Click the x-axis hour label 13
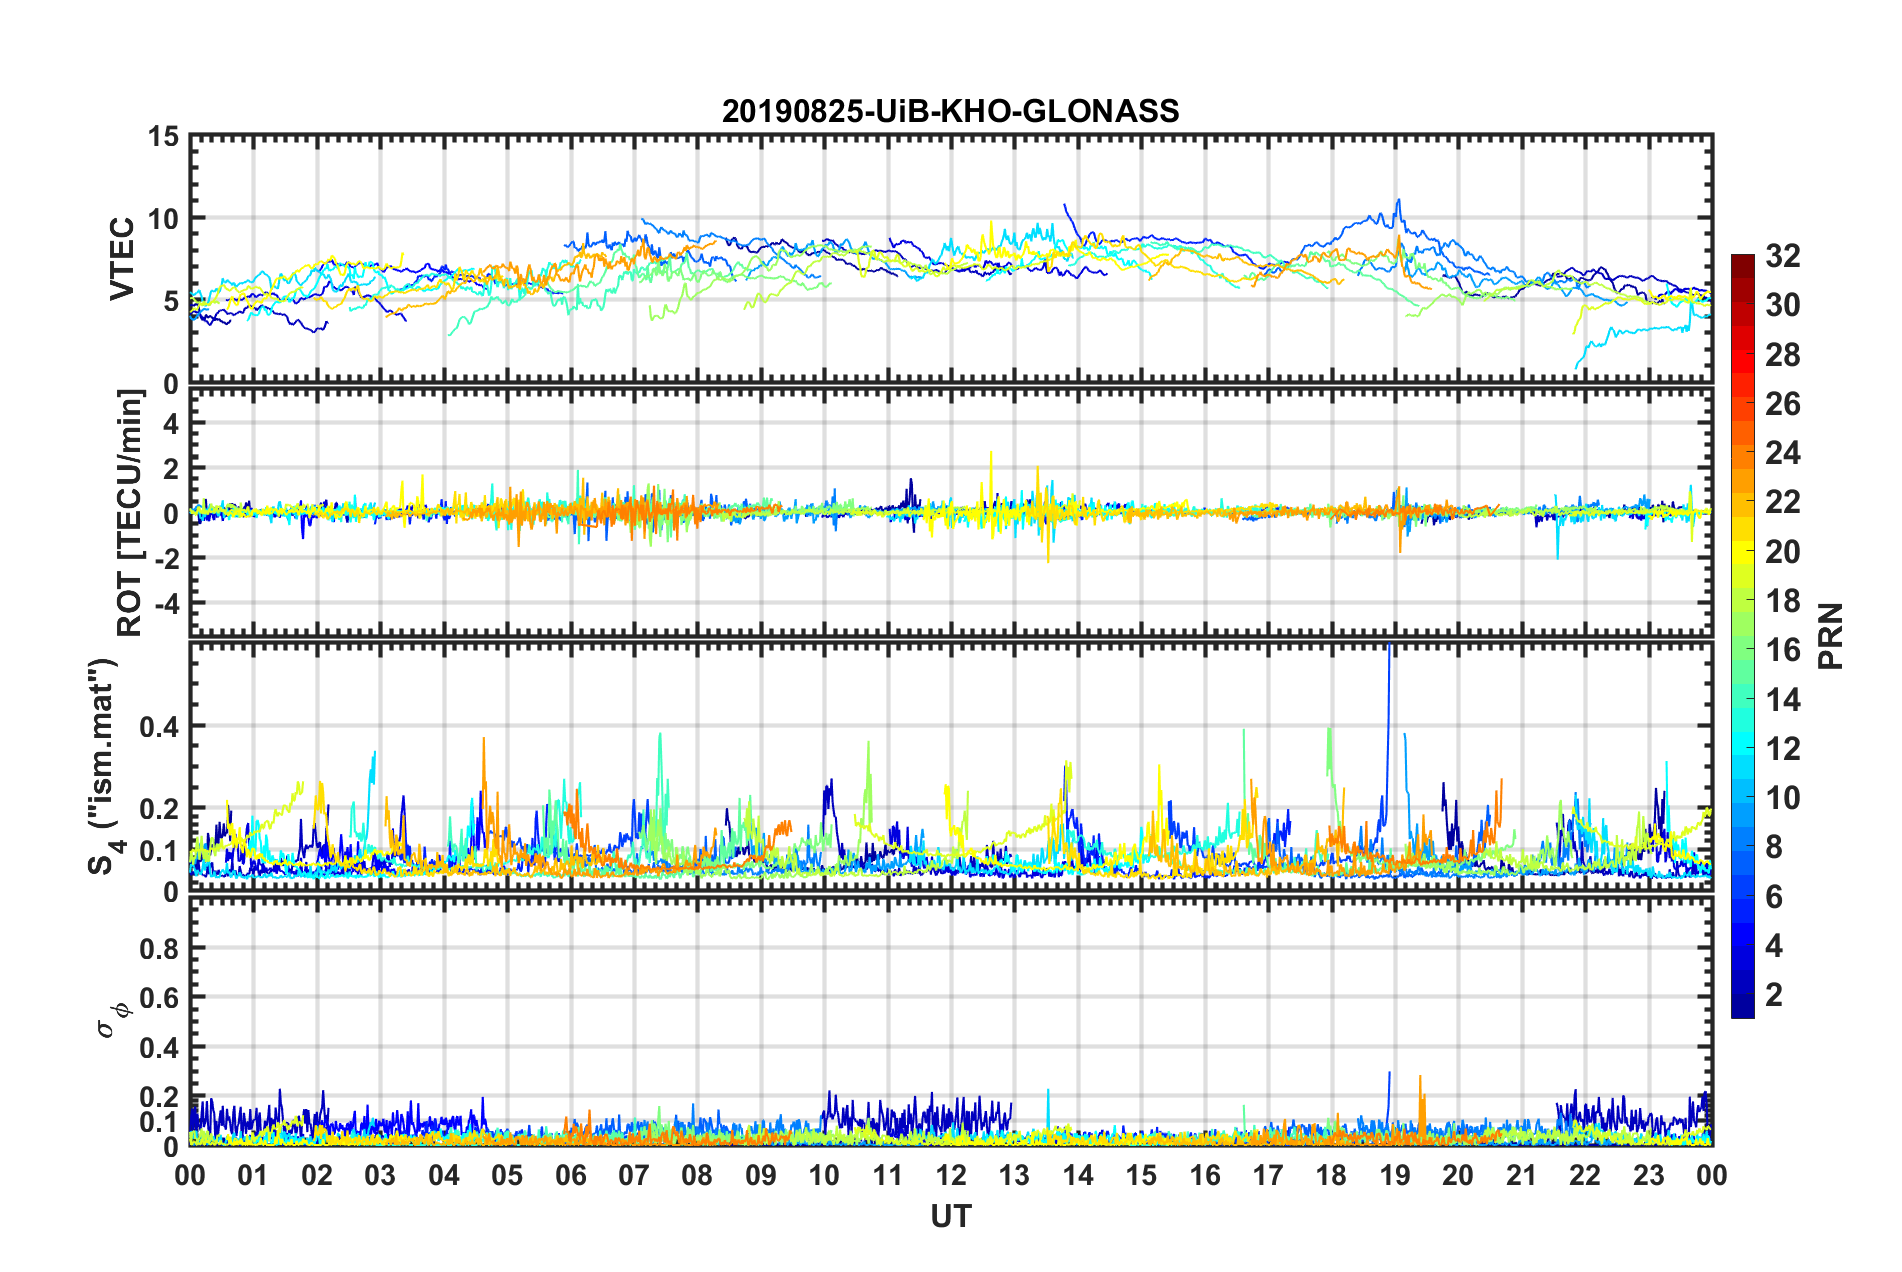Image resolution: width=1902 pixels, height=1272 pixels. point(1014,1176)
